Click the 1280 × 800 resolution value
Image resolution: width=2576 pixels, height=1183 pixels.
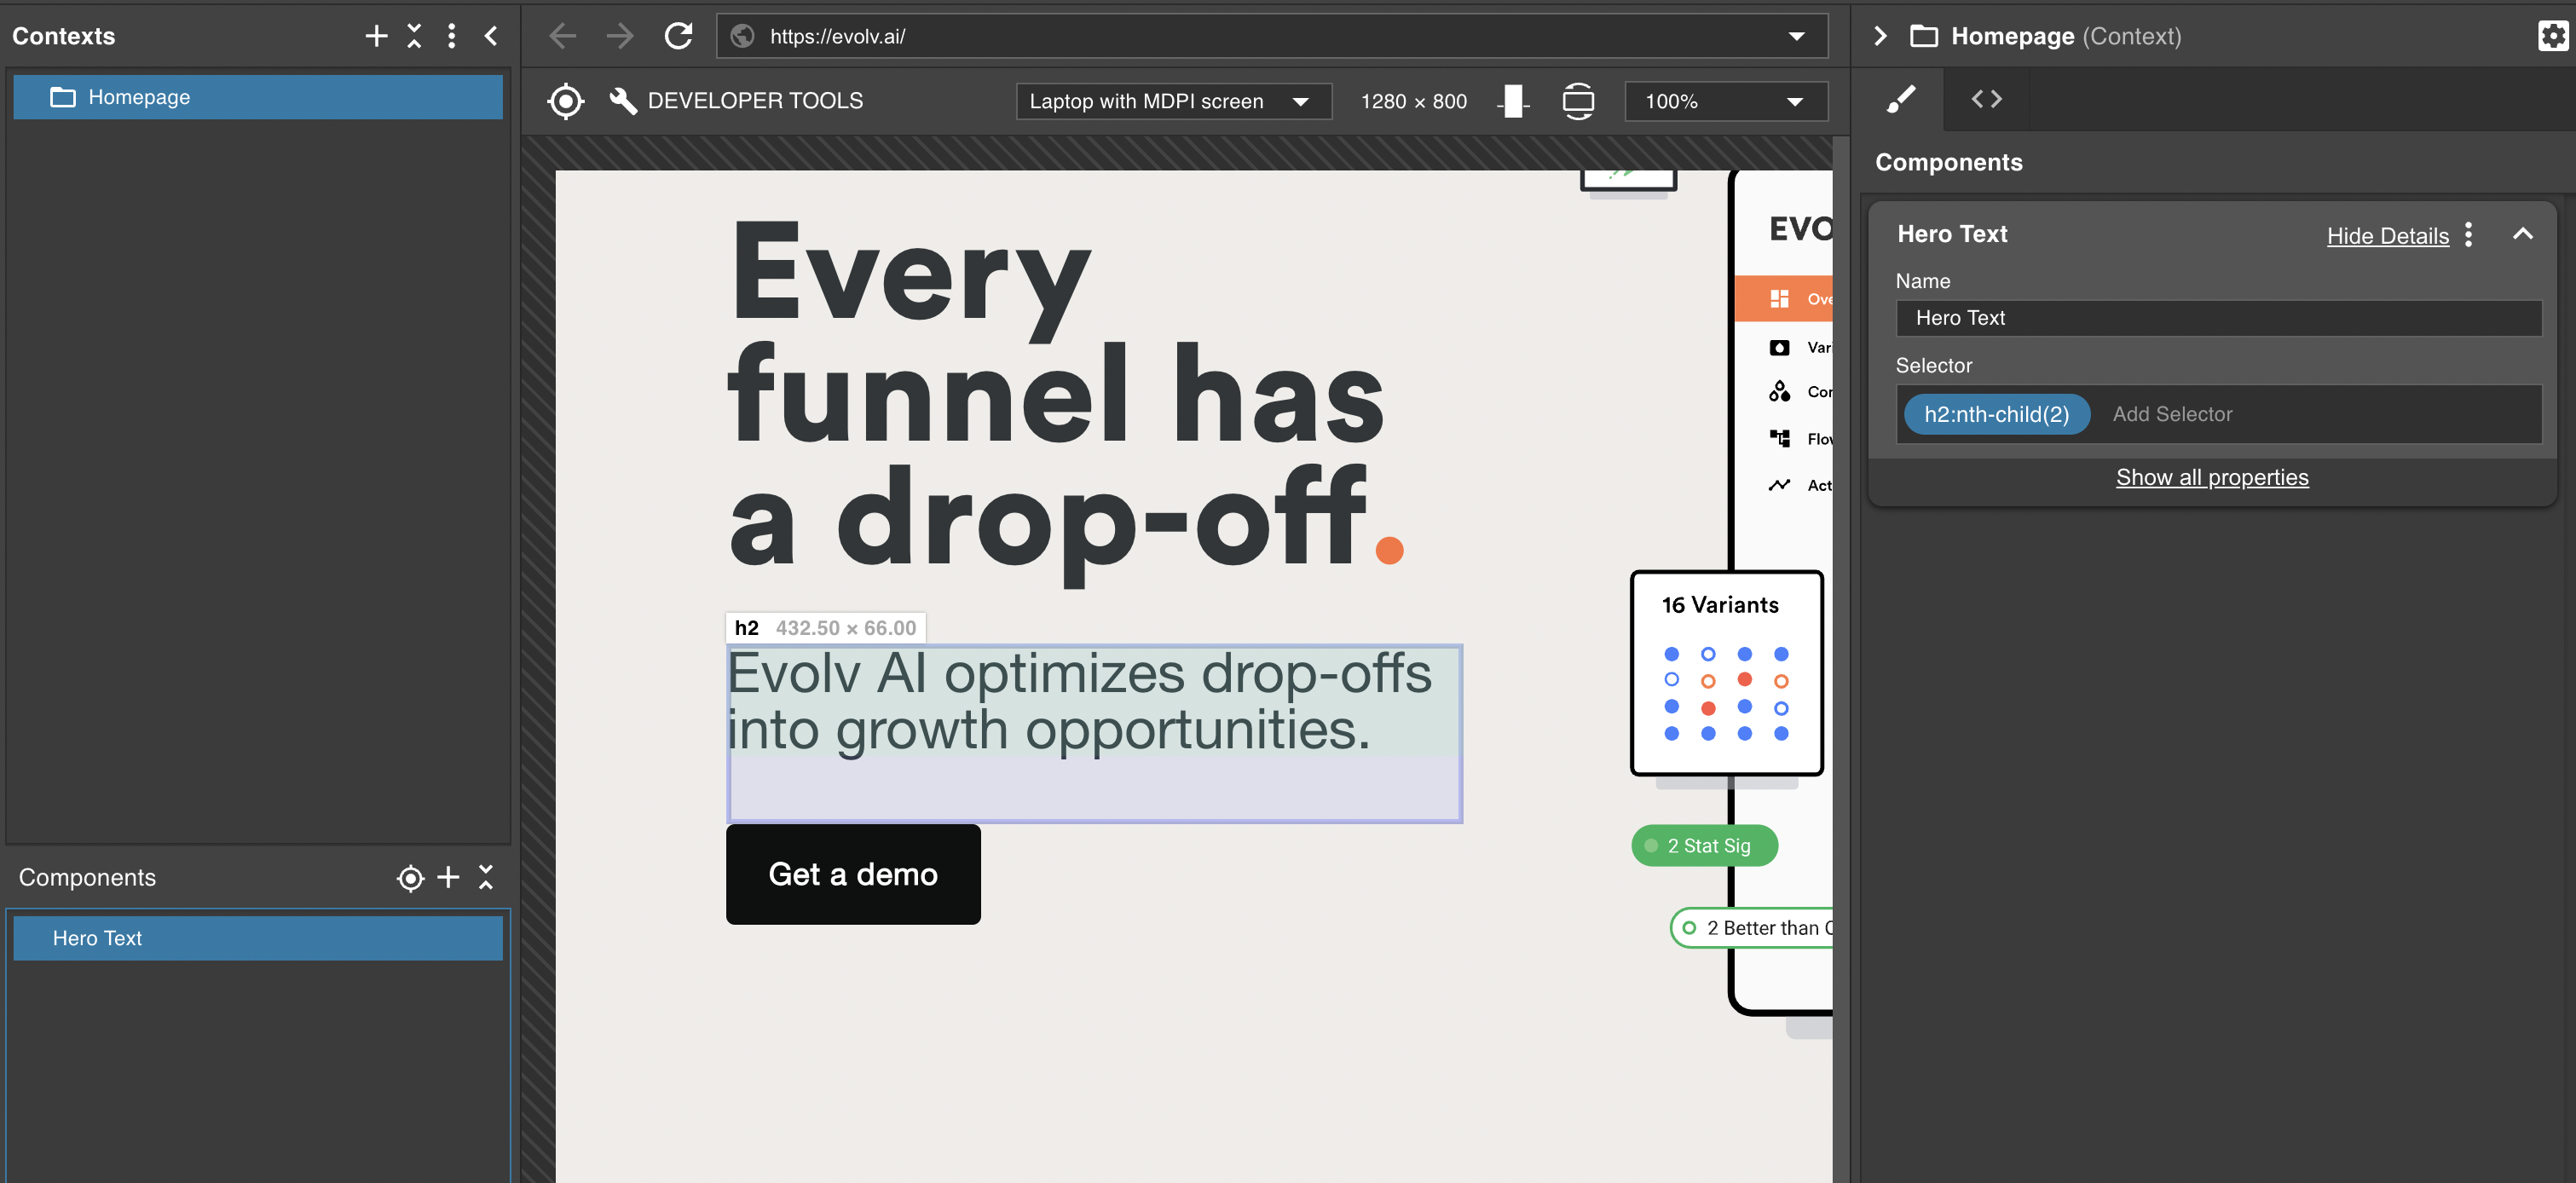1413,101
